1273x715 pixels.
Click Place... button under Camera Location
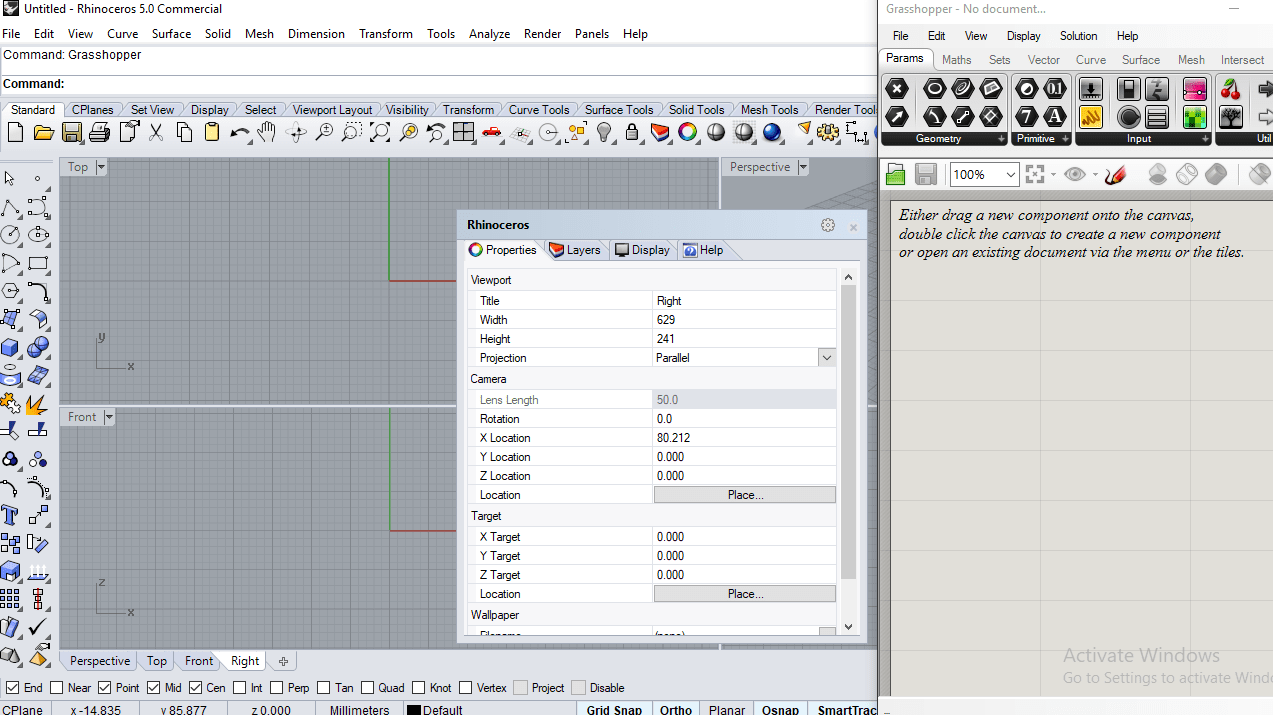(744, 495)
